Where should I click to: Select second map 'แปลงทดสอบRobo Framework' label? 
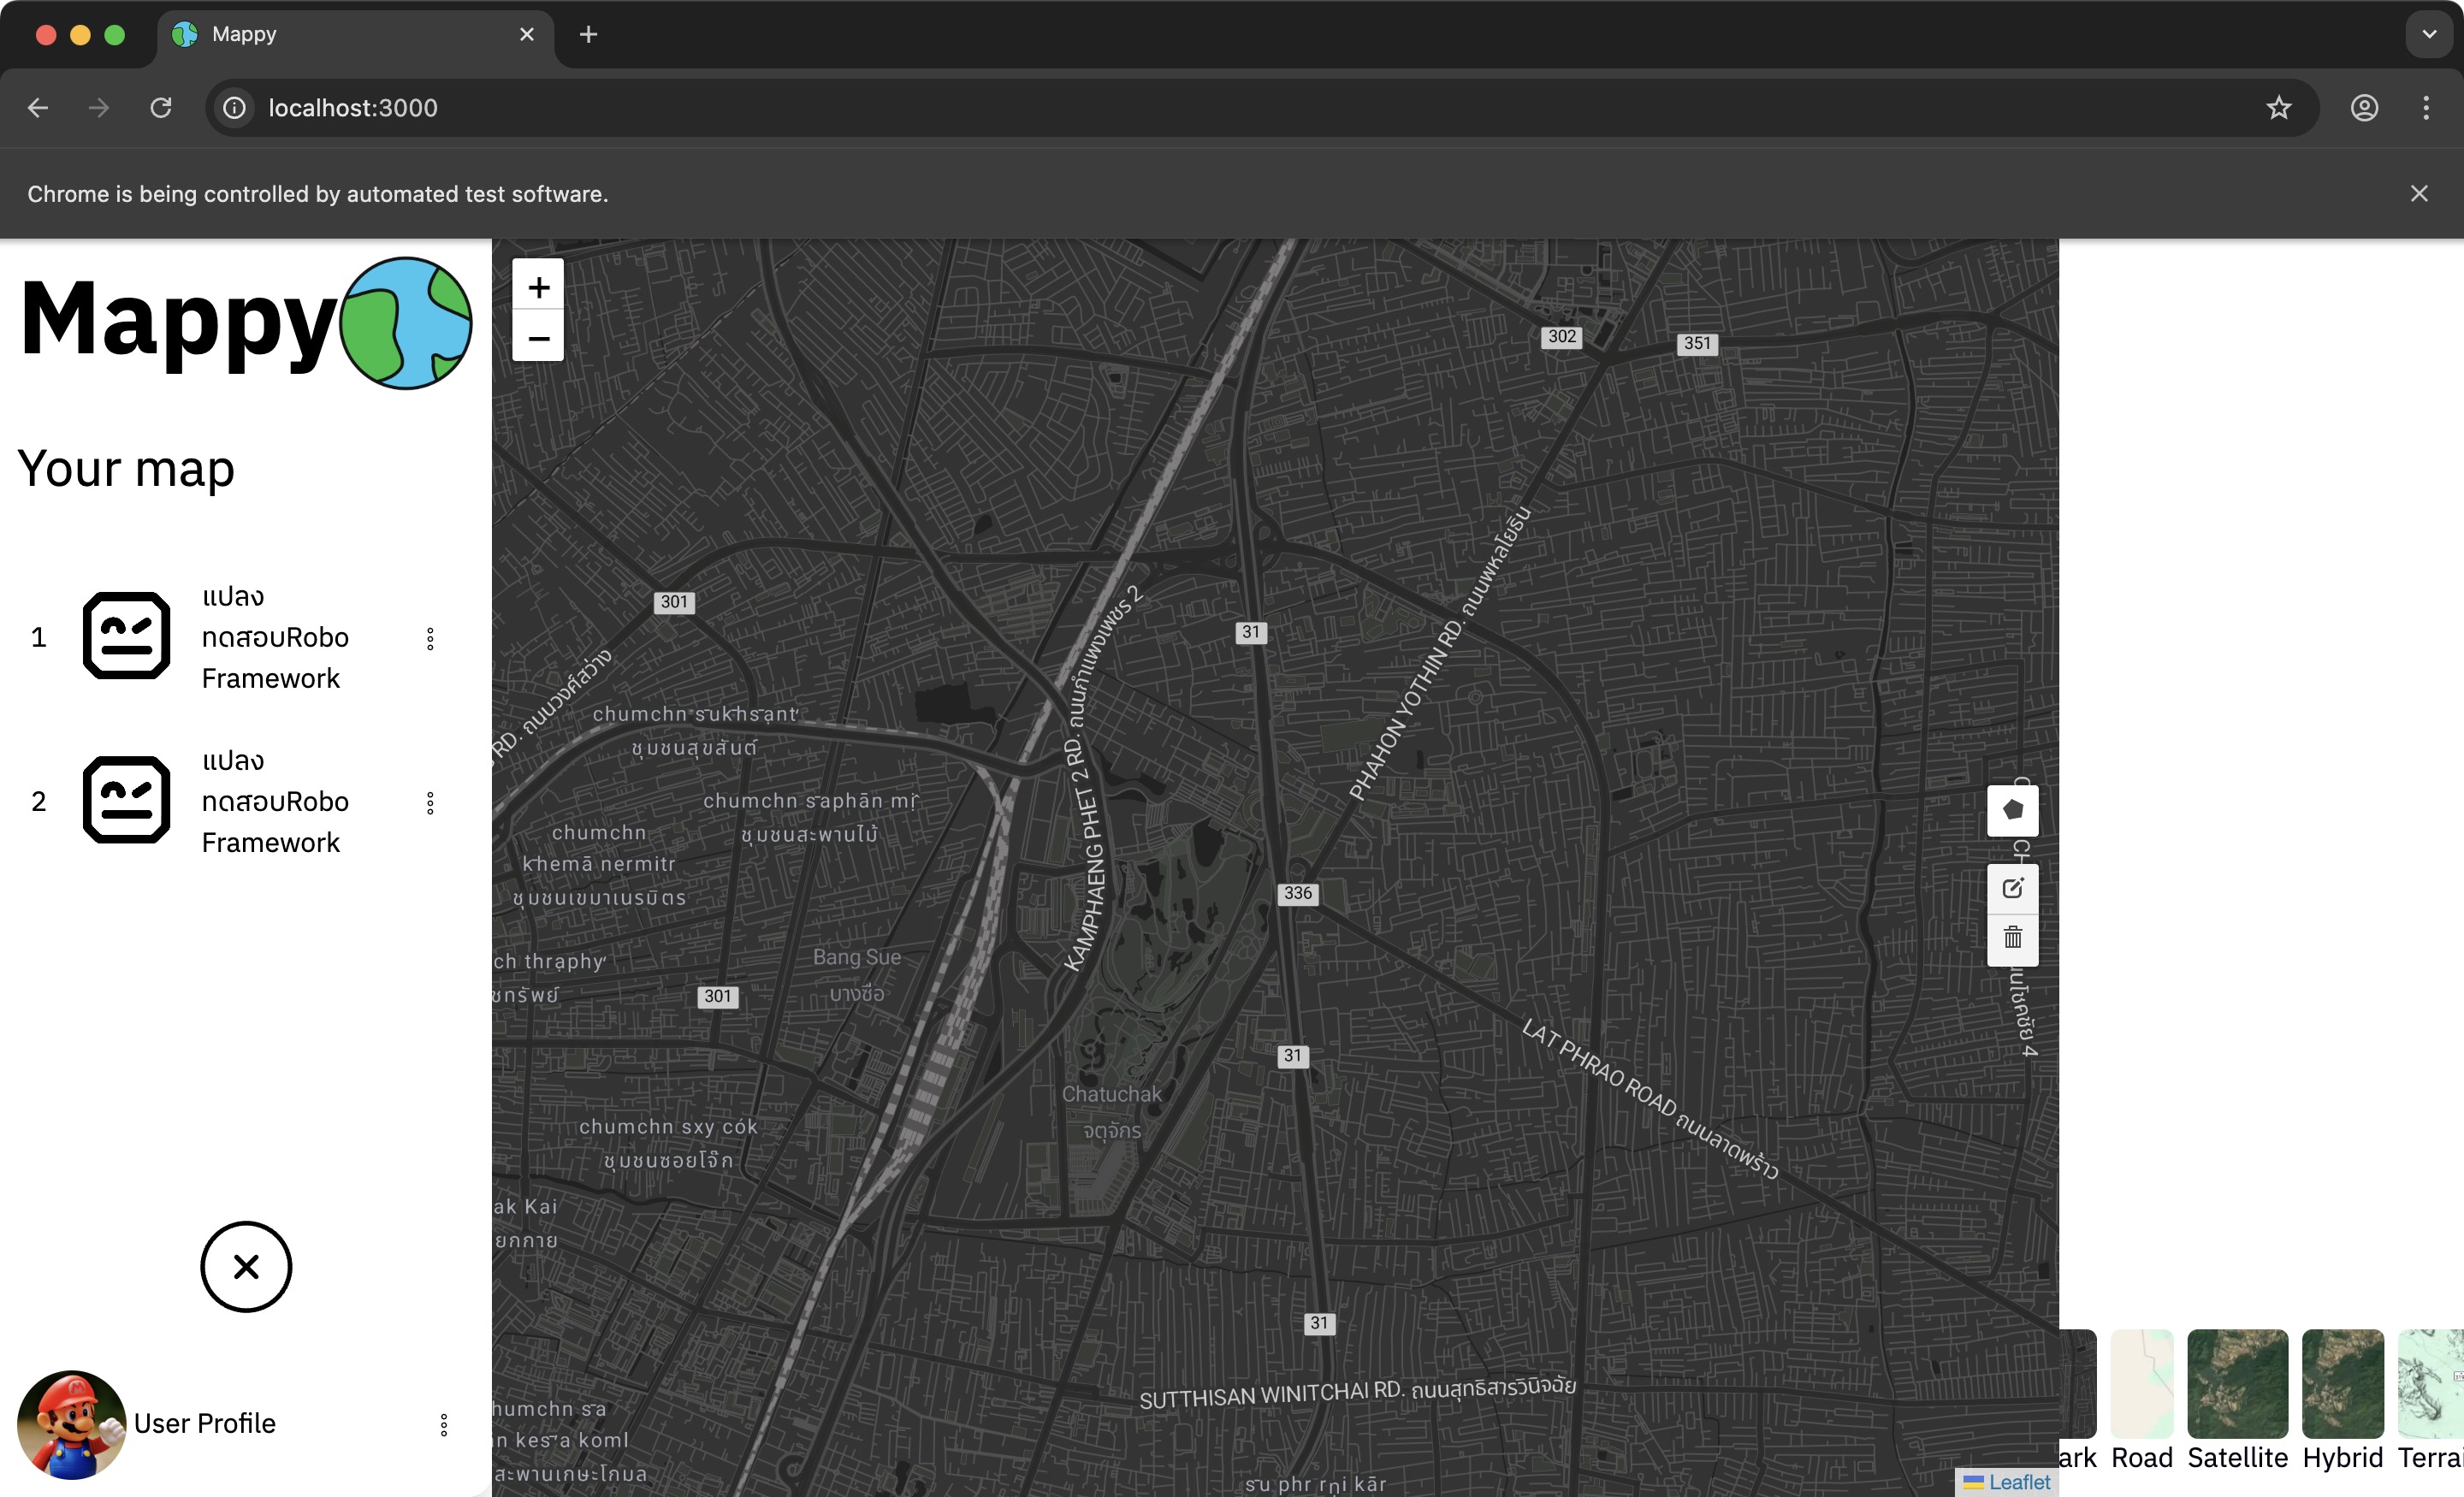pyautogui.click(x=275, y=801)
